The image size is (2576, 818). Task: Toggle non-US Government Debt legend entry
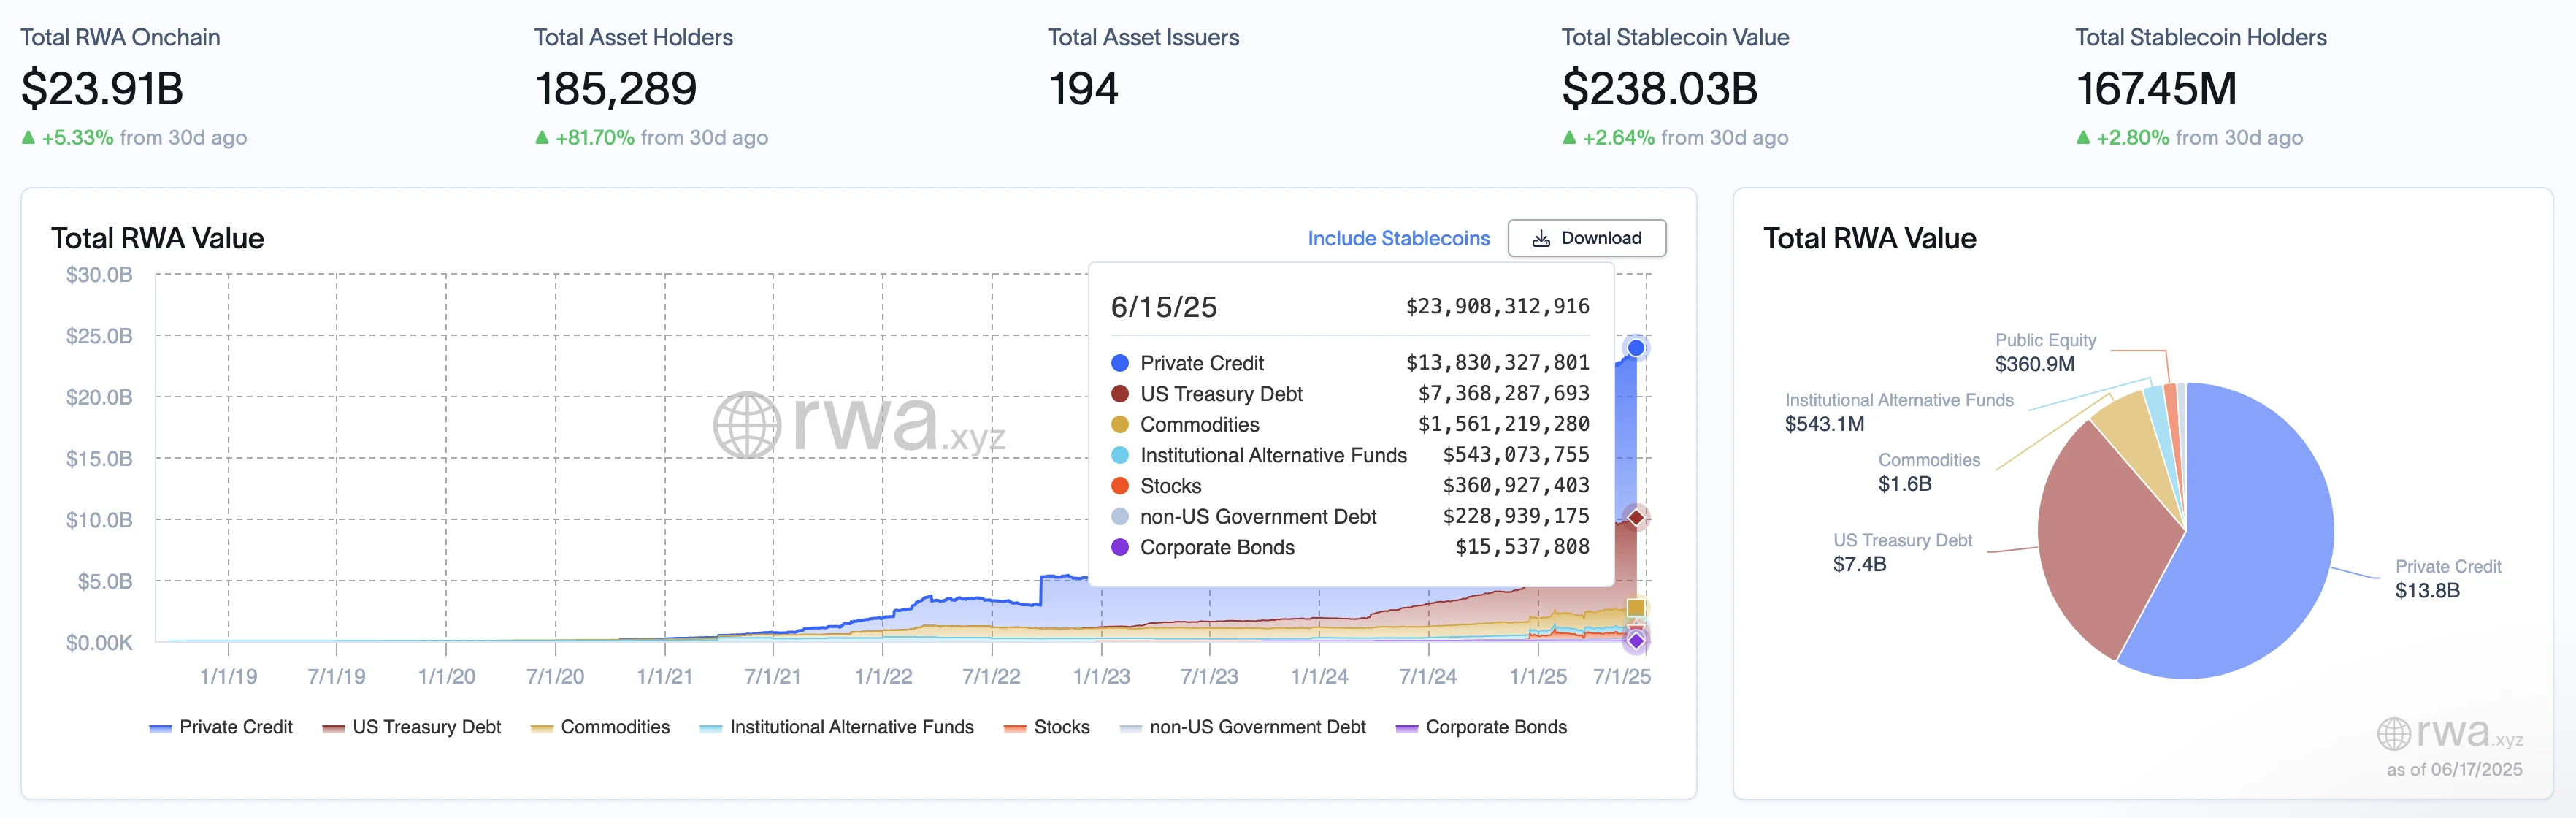(x=1243, y=727)
